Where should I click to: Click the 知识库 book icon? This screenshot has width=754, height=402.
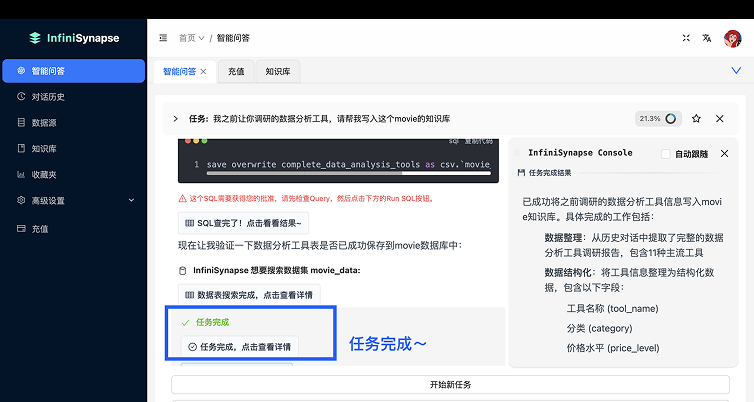point(21,148)
